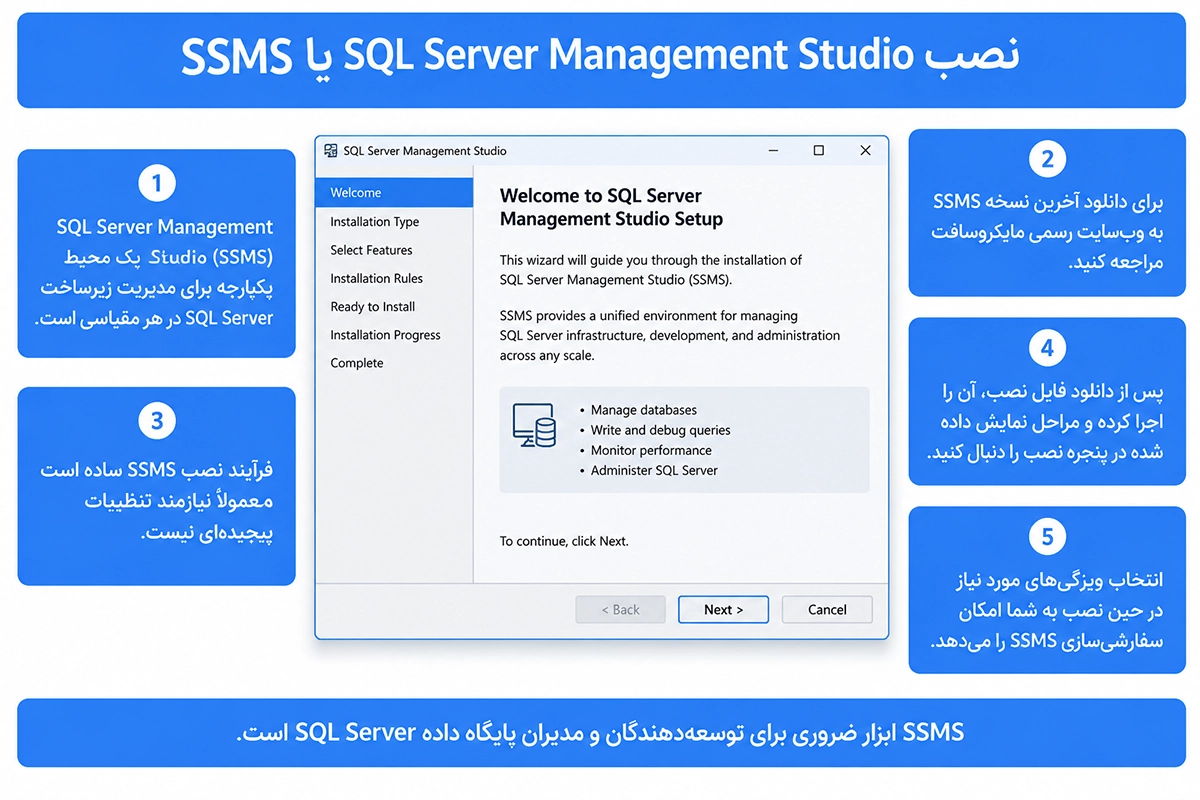Screen dimensions: 1200x800
Task: Close the SSMS setup window
Action: (x=866, y=151)
